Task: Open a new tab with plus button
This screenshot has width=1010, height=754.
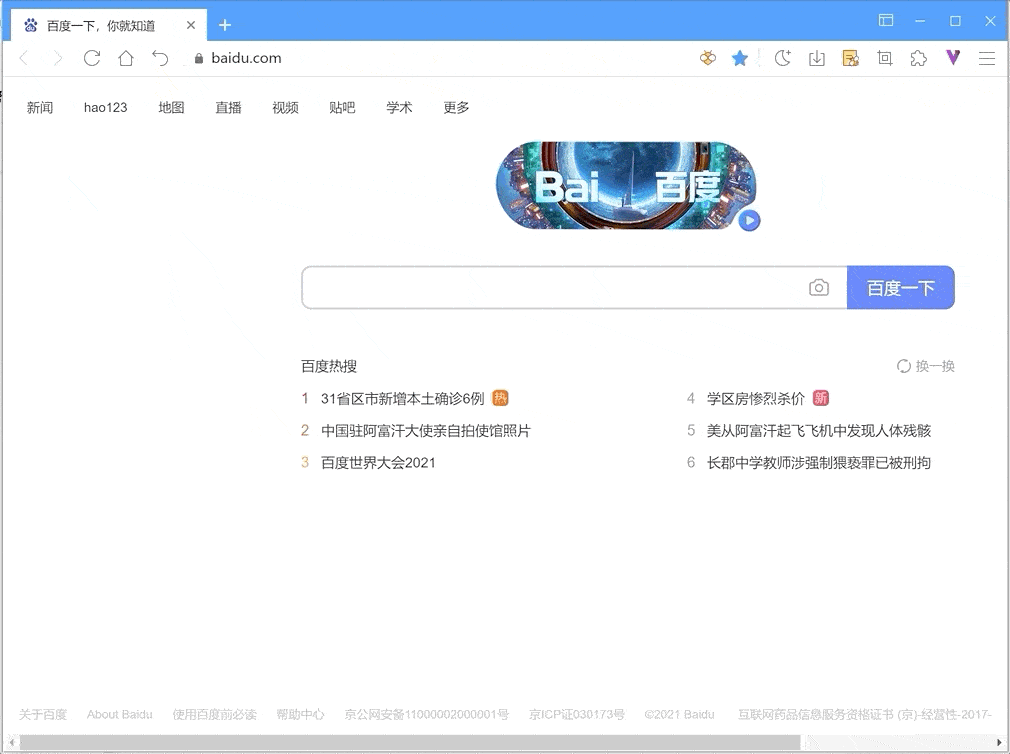Action: [x=225, y=25]
